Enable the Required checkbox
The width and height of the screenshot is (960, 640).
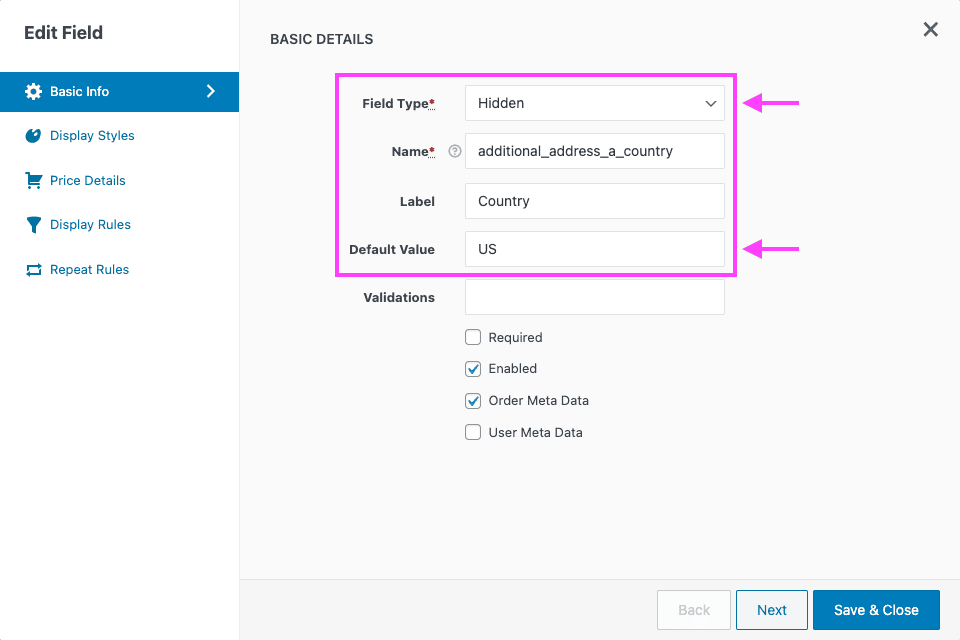pos(473,337)
